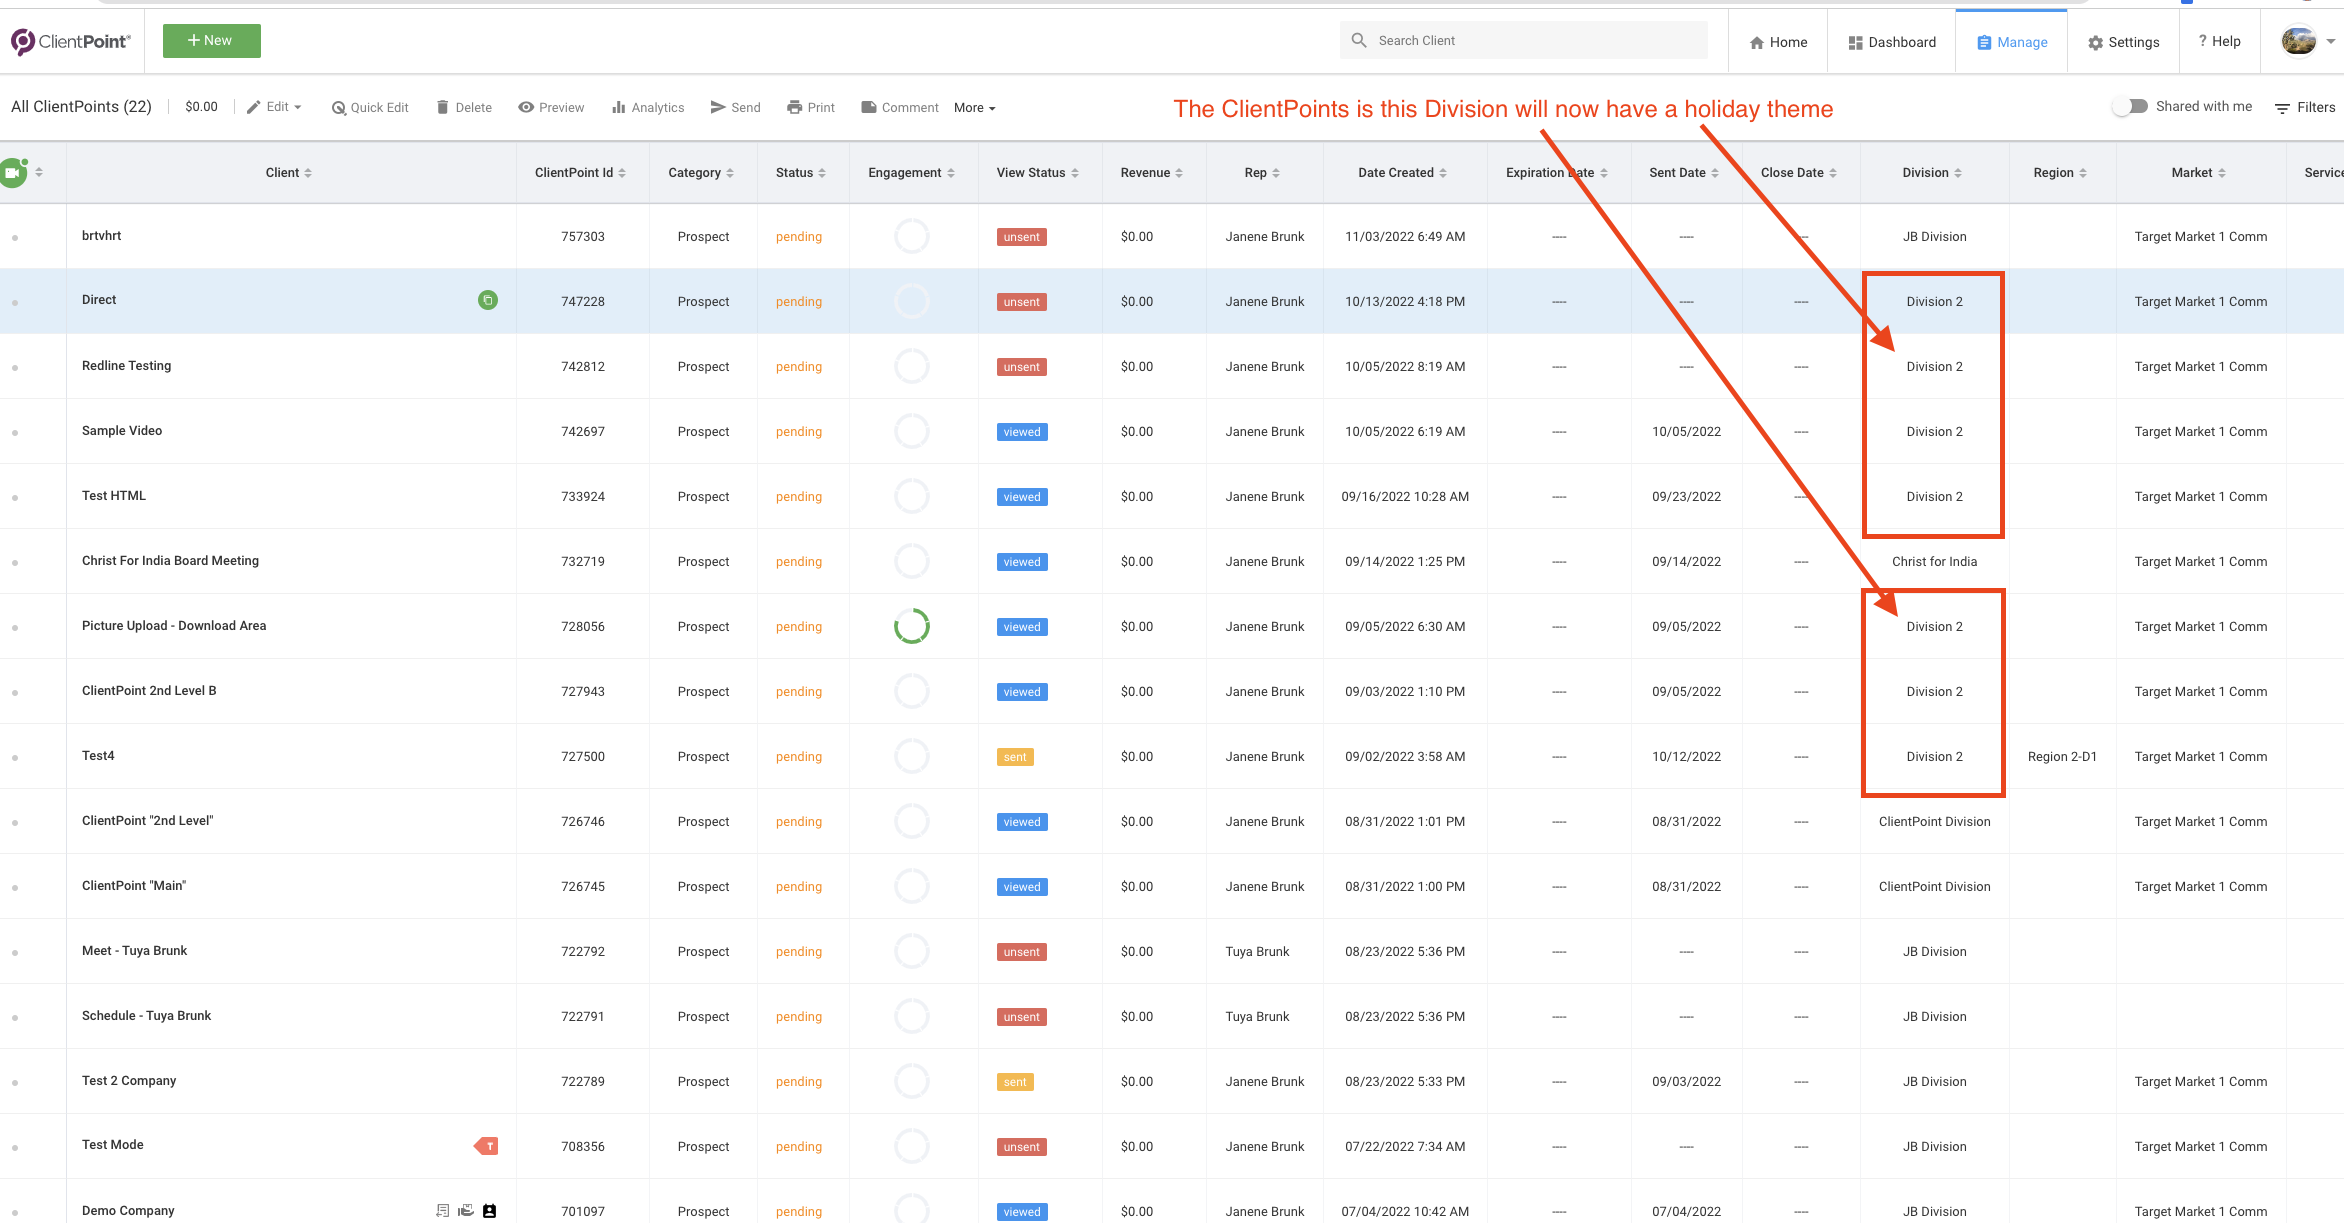Screen dimensions: 2344x1223
Task: Click the Quick Edit toolbar item
Action: (370, 107)
